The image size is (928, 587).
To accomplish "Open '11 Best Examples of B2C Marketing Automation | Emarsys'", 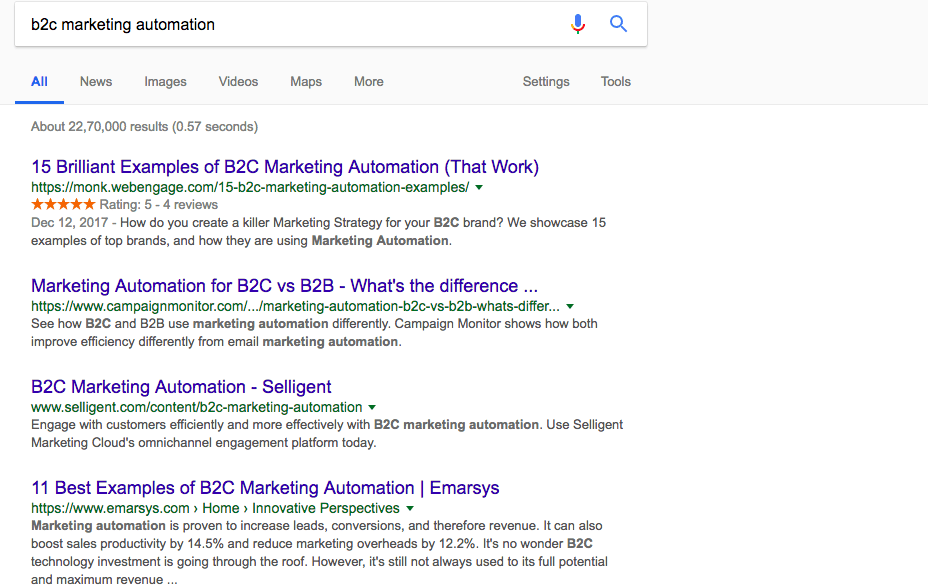I will click(265, 488).
